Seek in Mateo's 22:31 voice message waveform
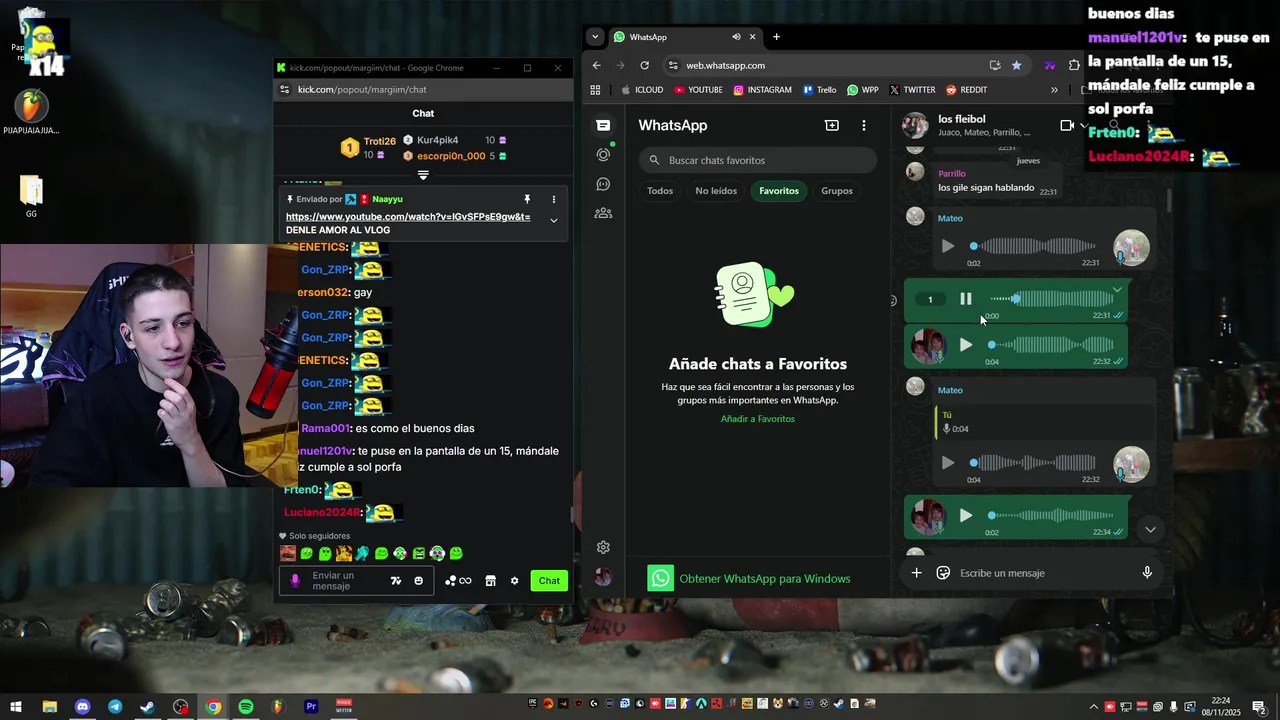The height and width of the screenshot is (720, 1280). (1034, 246)
